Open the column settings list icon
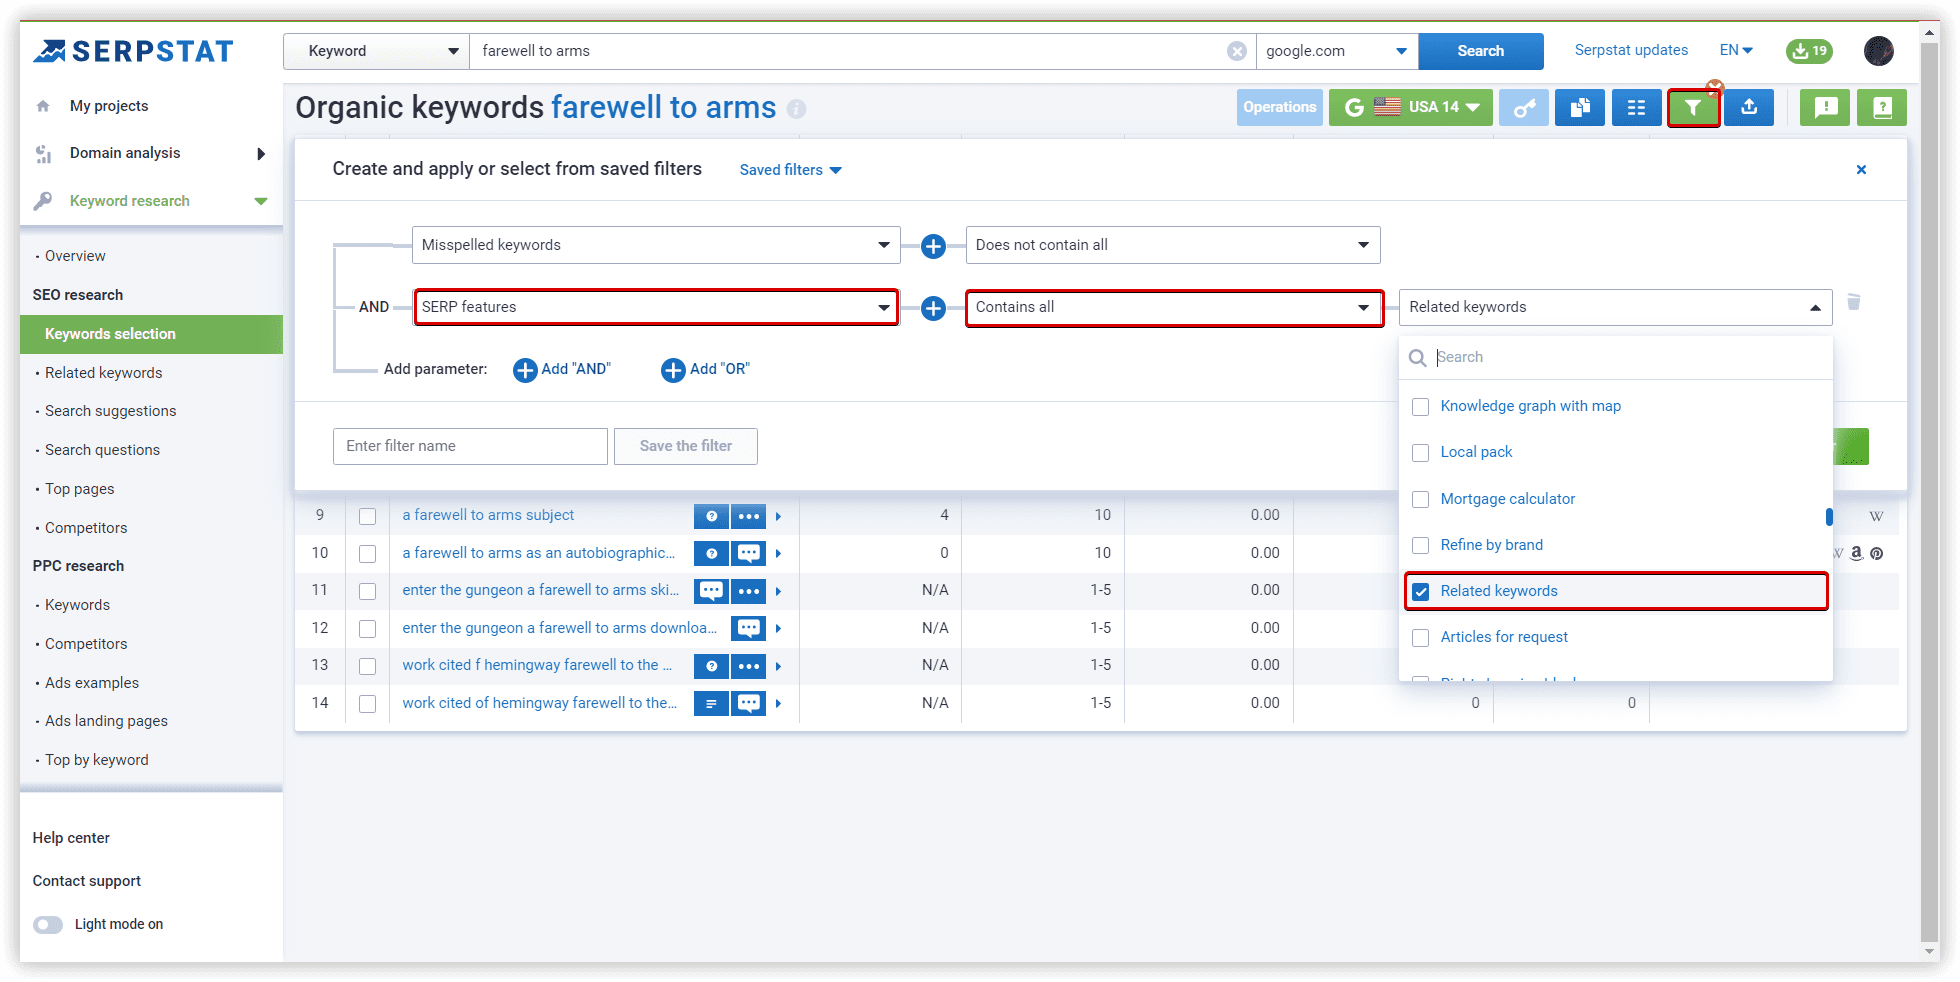This screenshot has height=982, width=1960. click(x=1636, y=107)
